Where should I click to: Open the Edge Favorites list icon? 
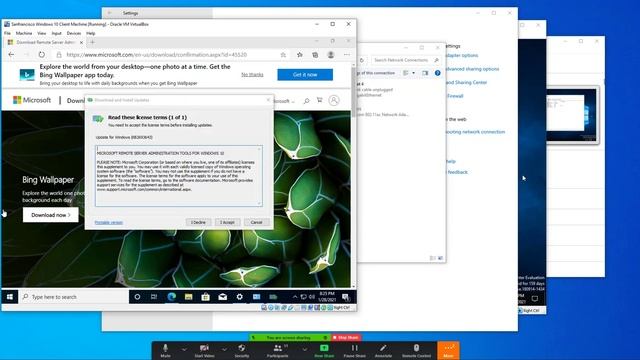[x=300, y=55]
